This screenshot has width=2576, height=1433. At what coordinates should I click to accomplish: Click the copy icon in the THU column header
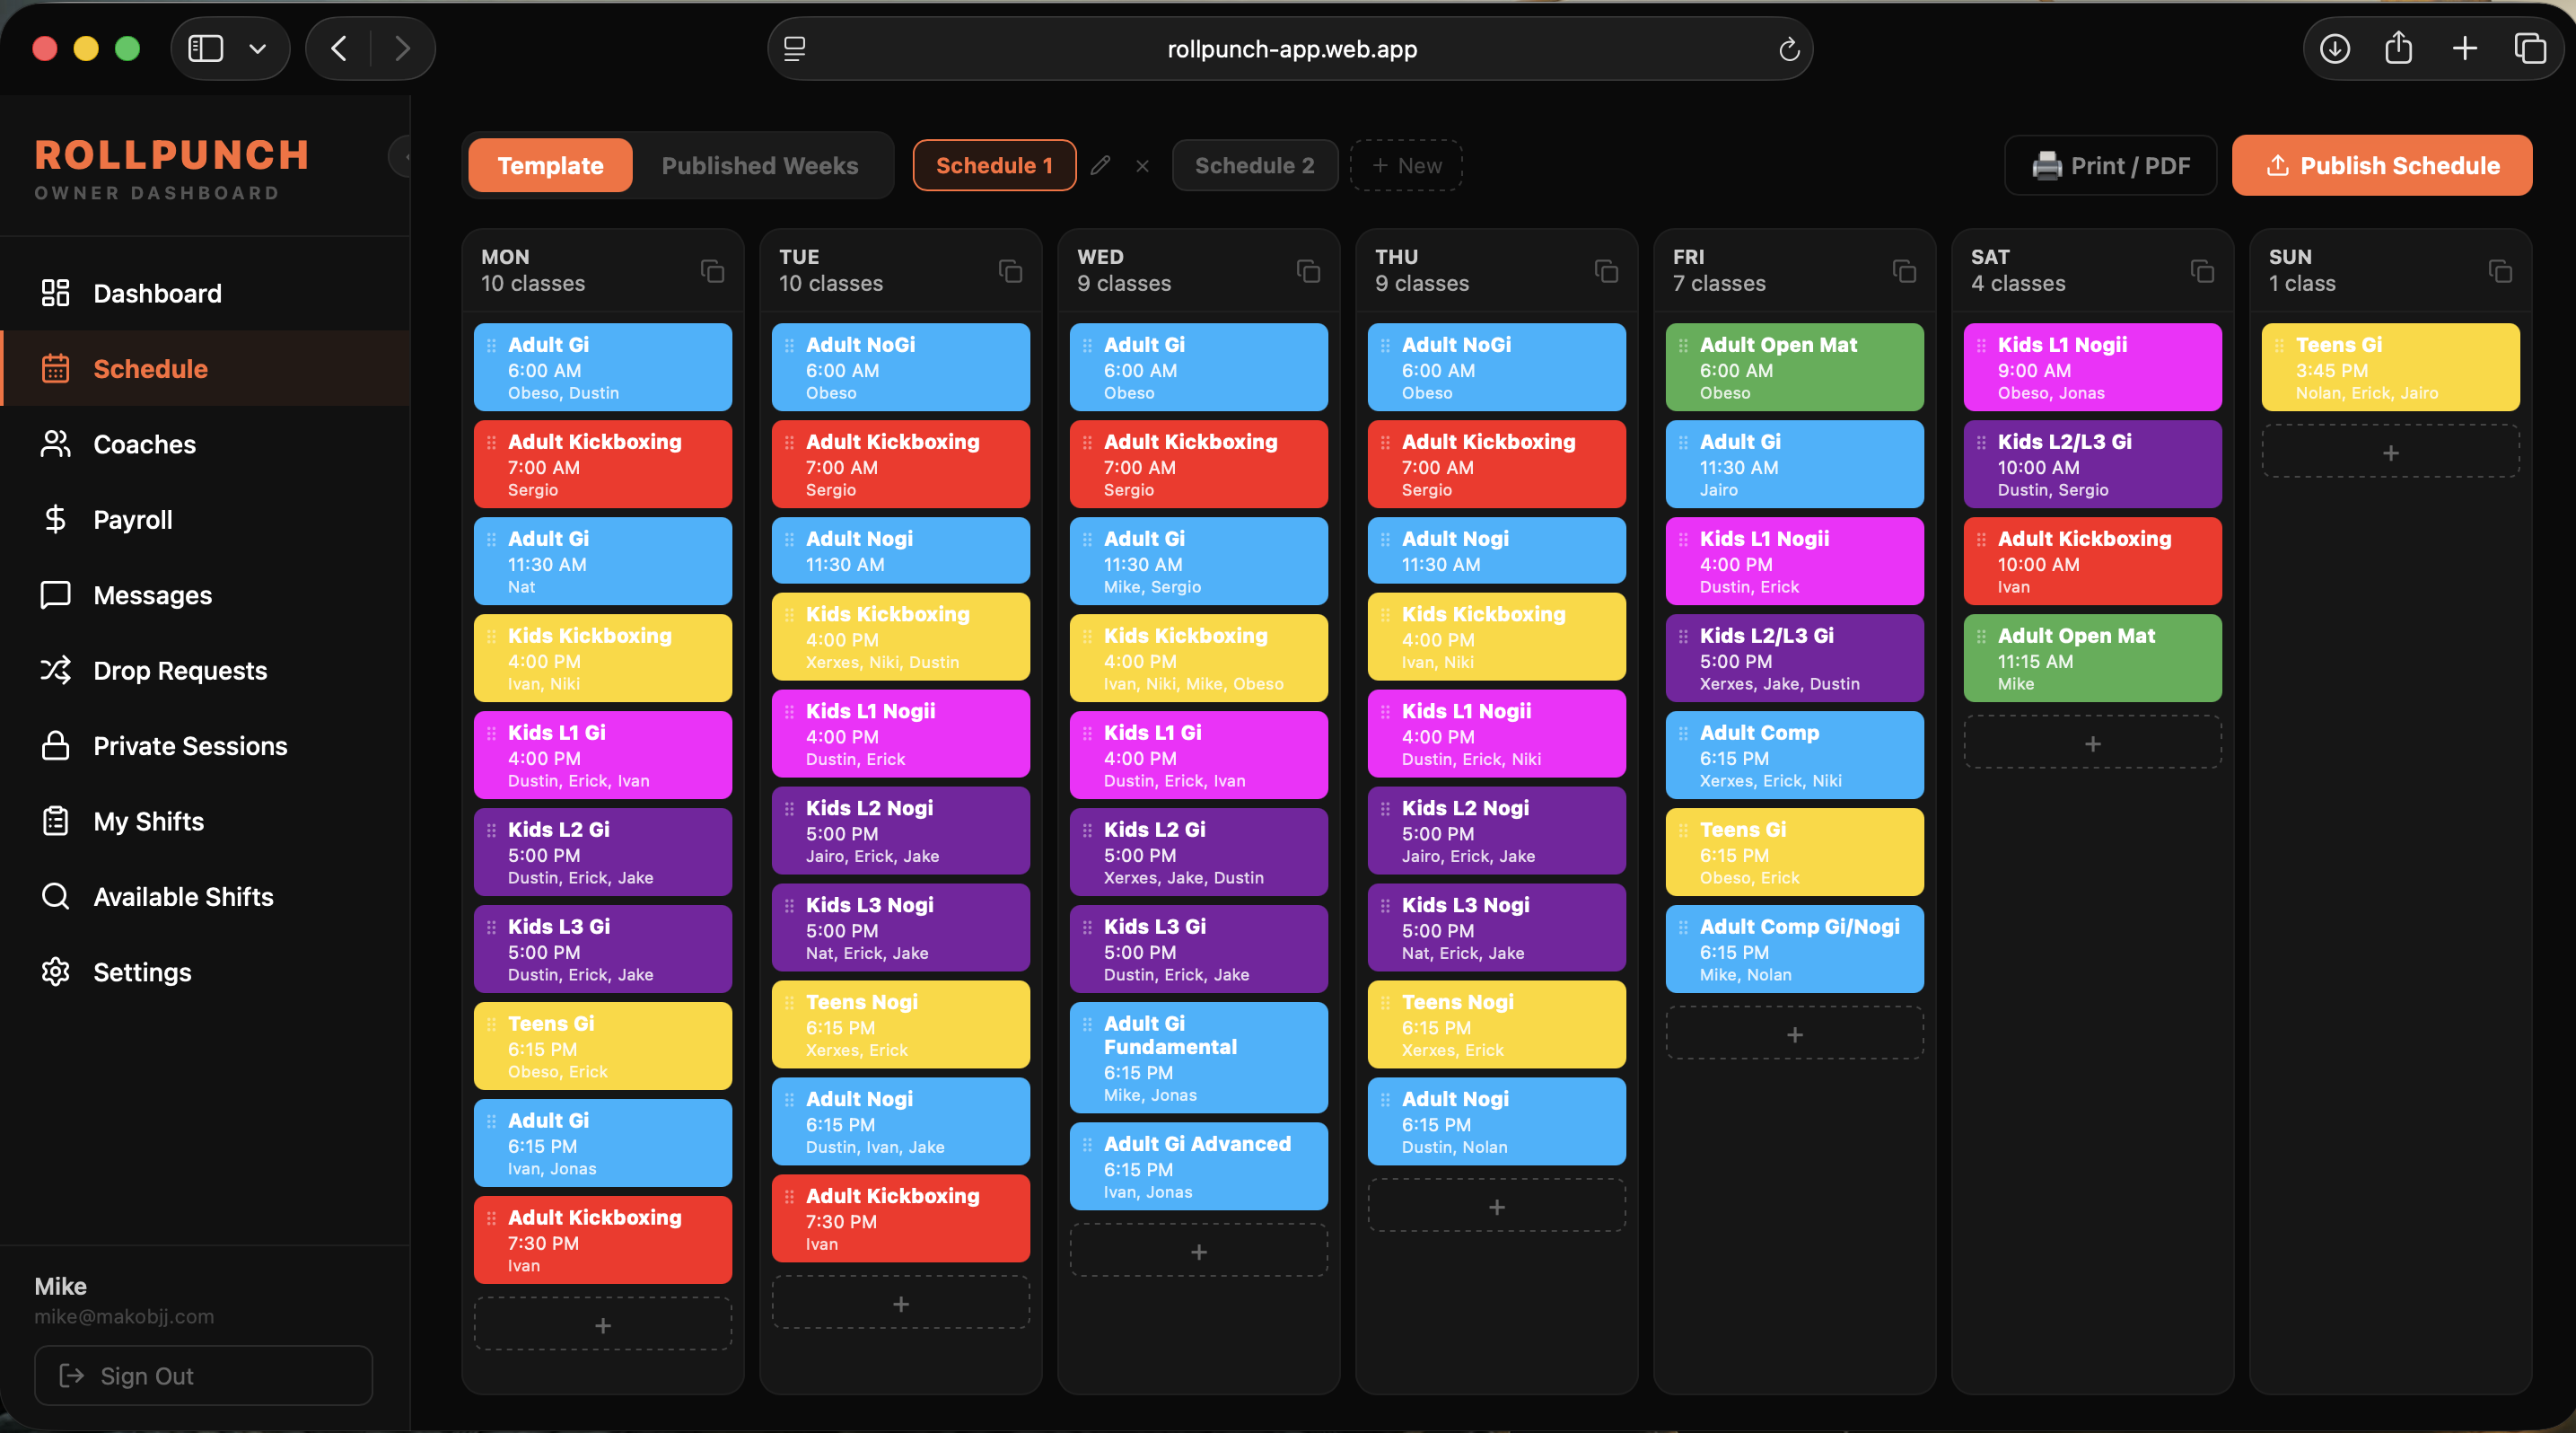[1606, 271]
